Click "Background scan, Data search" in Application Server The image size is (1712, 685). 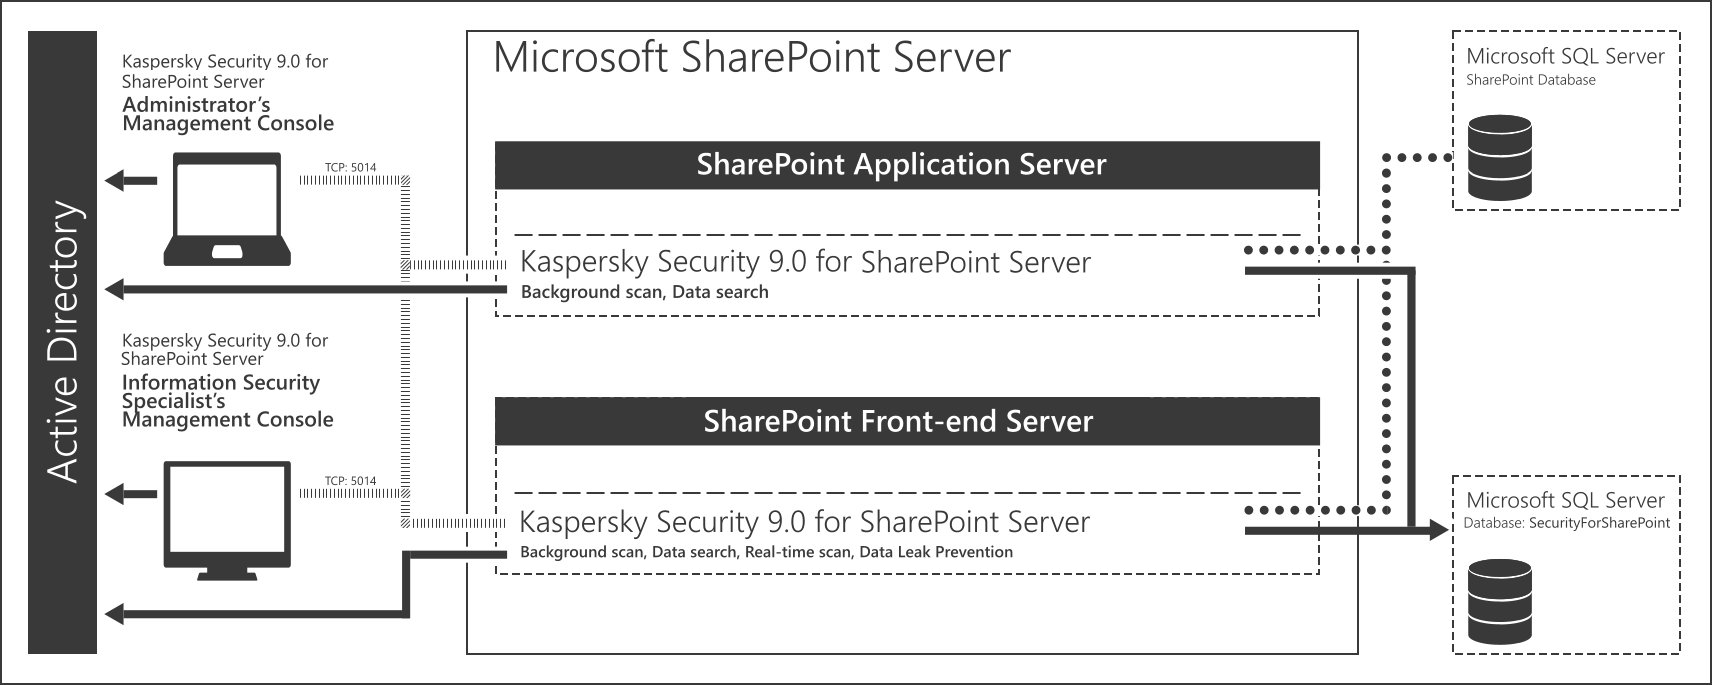pyautogui.click(x=644, y=292)
